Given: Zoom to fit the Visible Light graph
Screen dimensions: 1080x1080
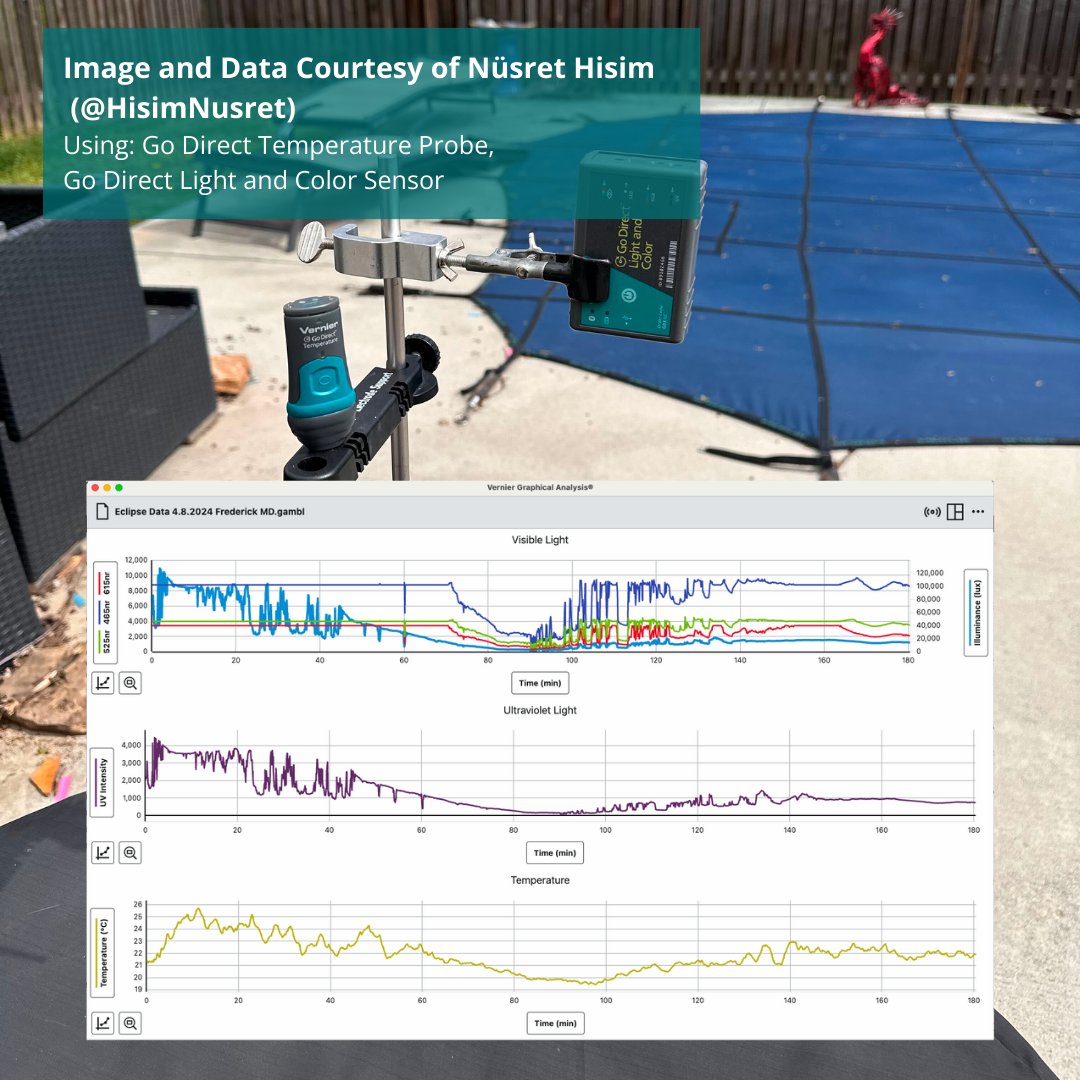Looking at the screenshot, I should click(x=128, y=683).
